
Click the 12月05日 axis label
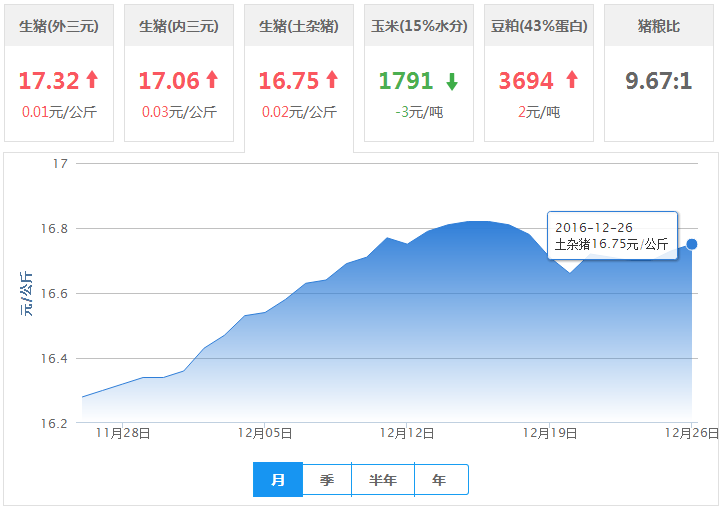(265, 433)
